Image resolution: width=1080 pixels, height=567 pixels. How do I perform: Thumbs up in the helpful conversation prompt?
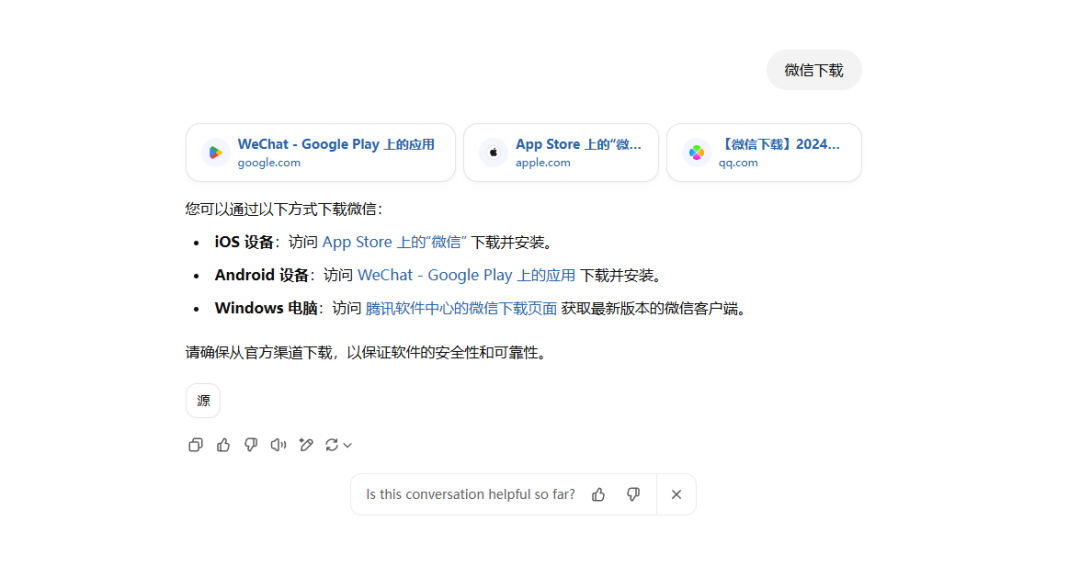[598, 494]
